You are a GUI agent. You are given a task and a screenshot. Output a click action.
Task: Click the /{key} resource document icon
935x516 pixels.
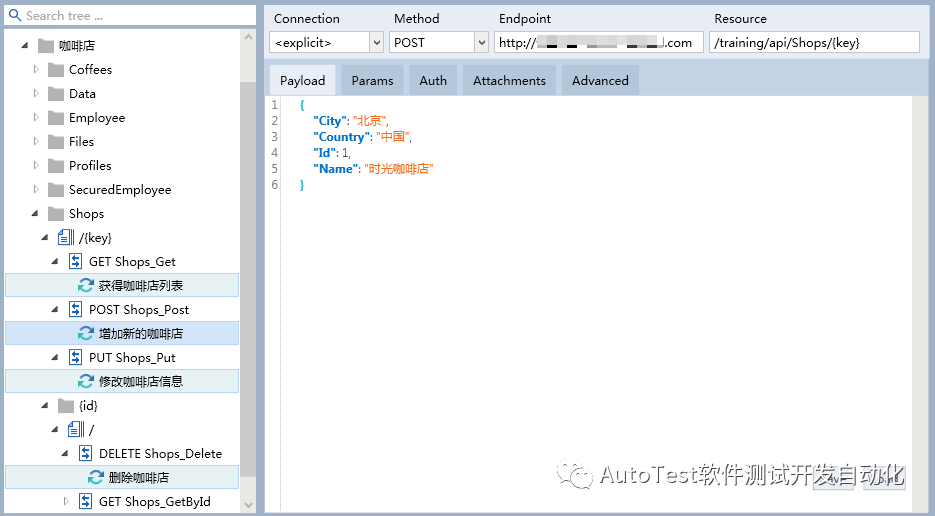click(66, 237)
